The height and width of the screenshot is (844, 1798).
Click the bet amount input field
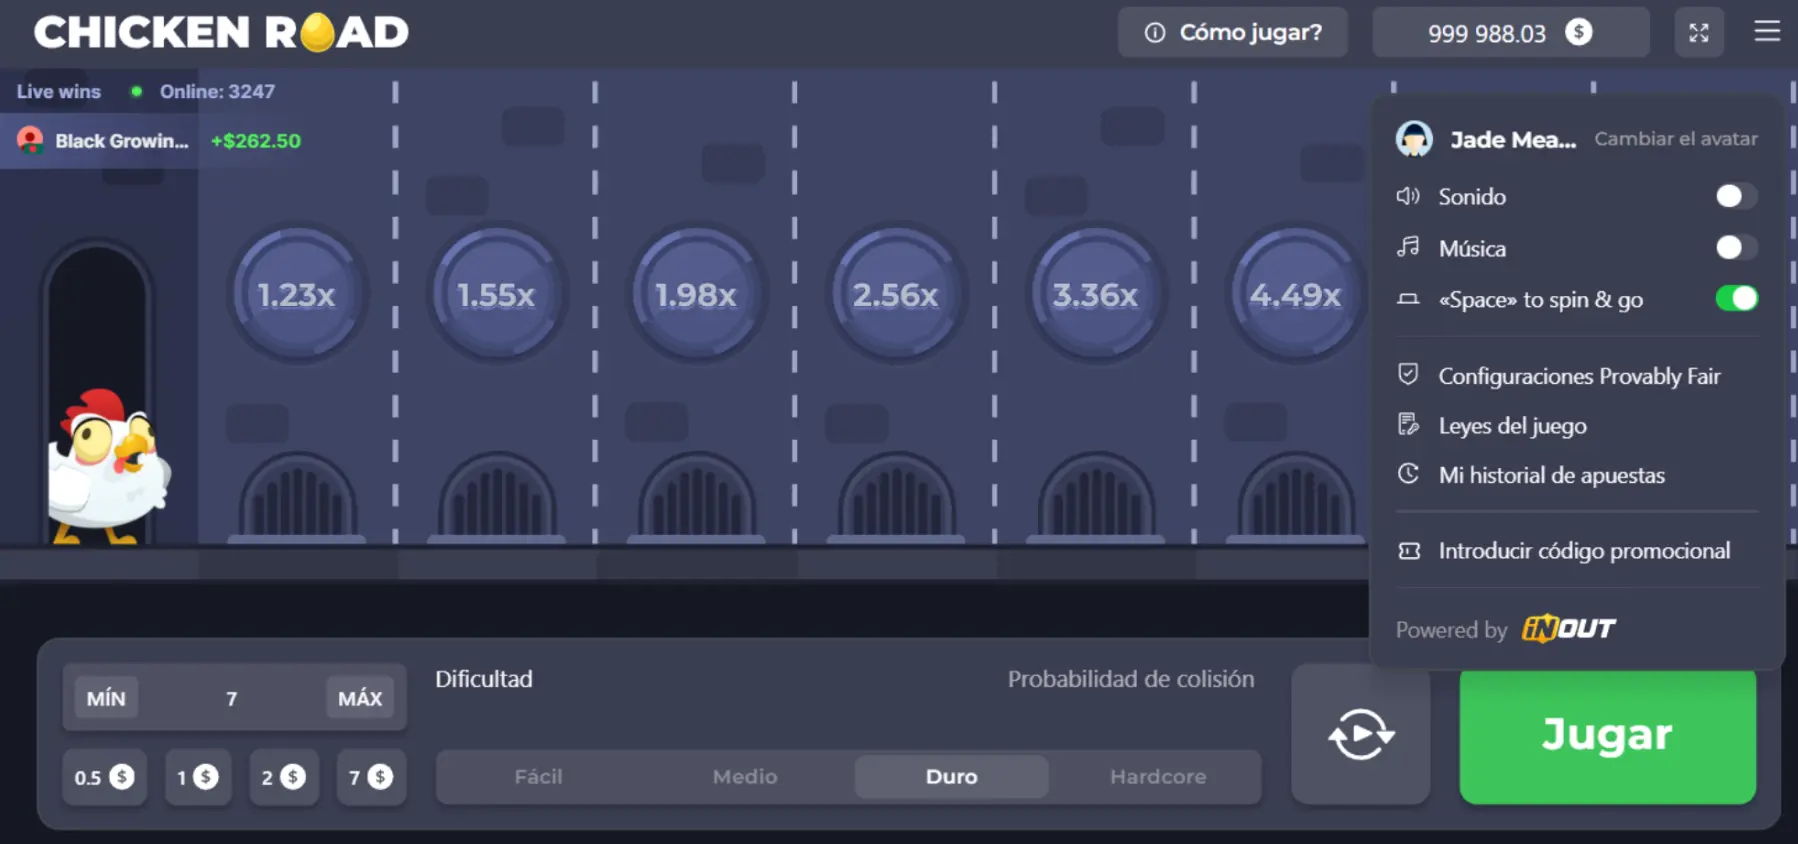pyautogui.click(x=232, y=698)
